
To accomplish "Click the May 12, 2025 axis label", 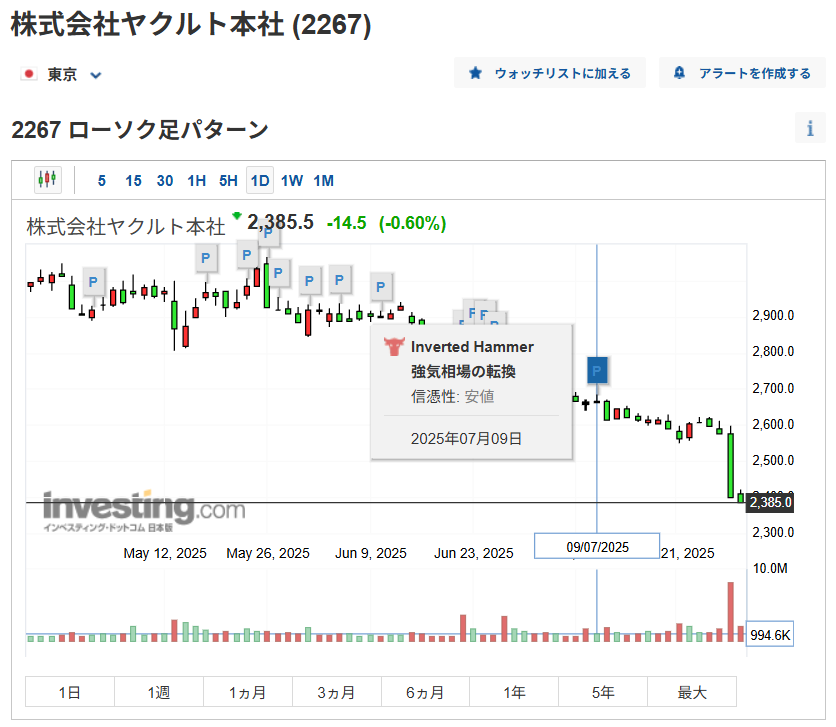I will click(165, 553).
